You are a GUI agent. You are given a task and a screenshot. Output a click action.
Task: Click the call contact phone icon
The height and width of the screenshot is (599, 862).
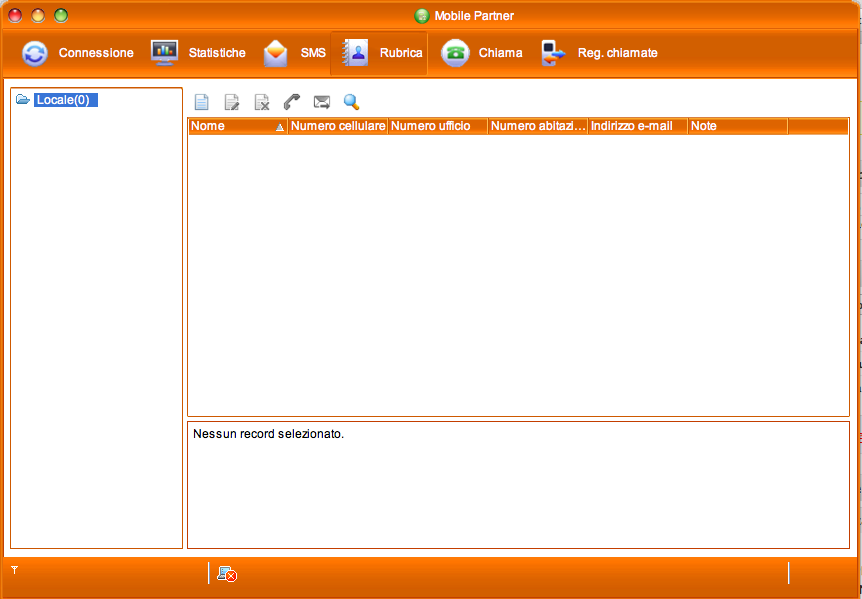point(291,102)
